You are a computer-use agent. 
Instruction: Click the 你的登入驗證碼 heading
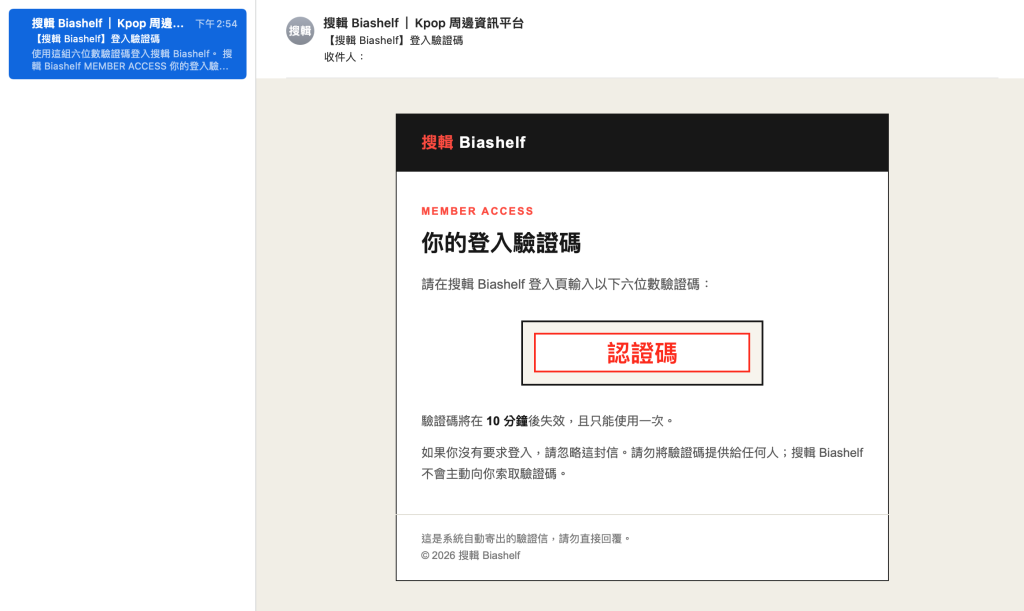point(501,243)
